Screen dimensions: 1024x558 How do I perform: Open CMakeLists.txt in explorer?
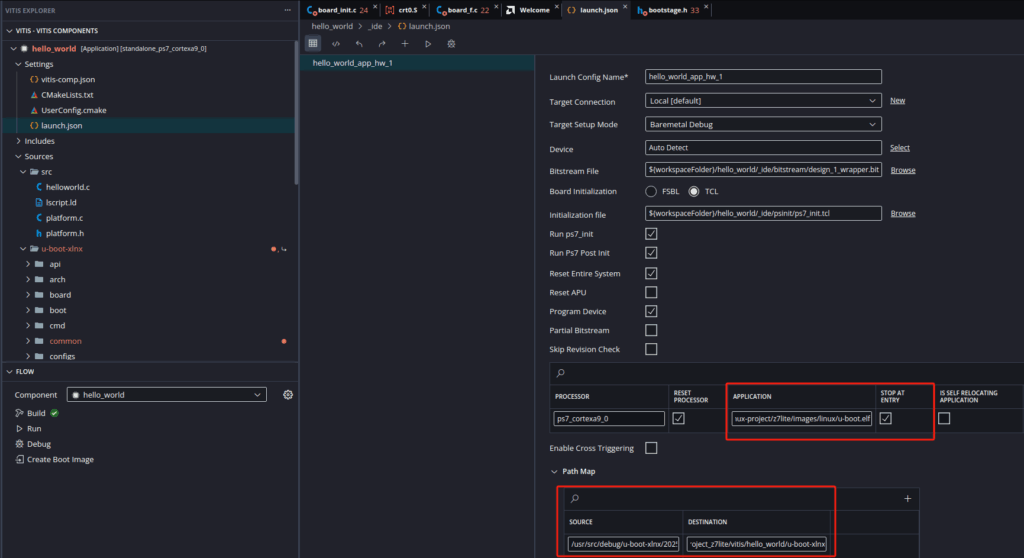(67, 95)
